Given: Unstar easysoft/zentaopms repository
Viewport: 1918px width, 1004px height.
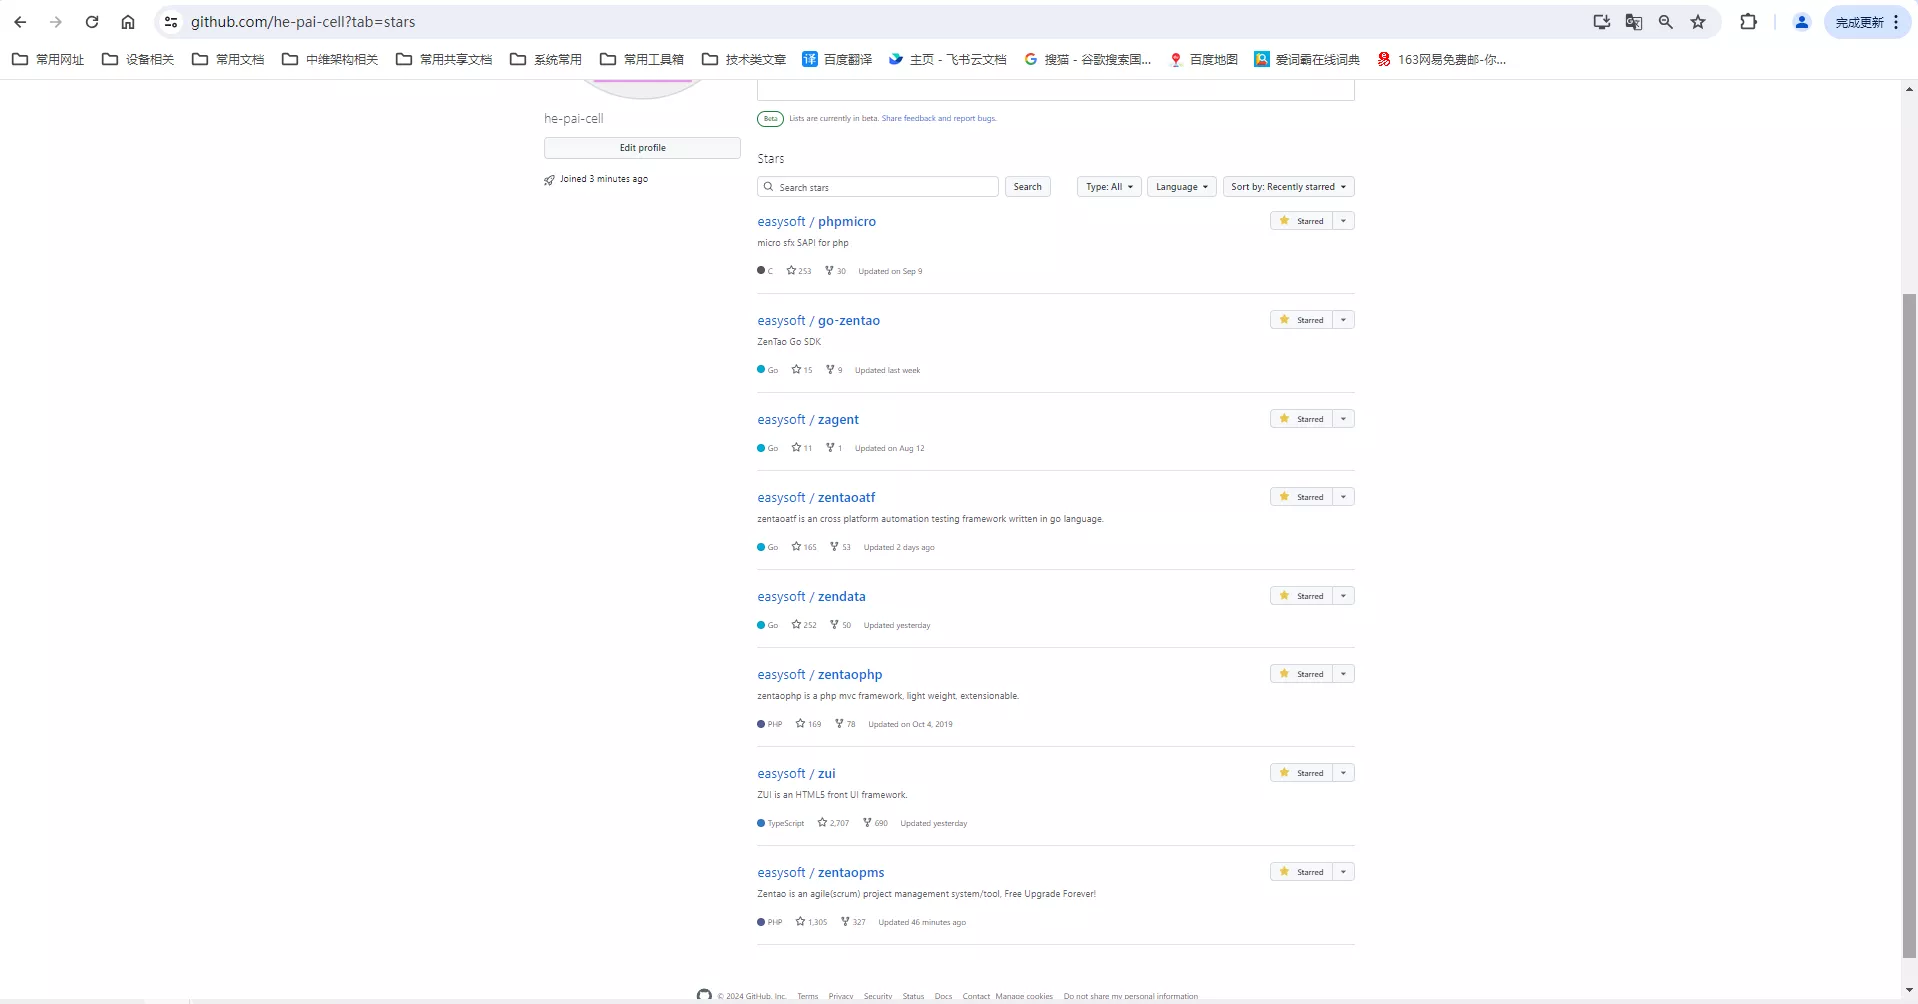Looking at the screenshot, I should click(1300, 872).
